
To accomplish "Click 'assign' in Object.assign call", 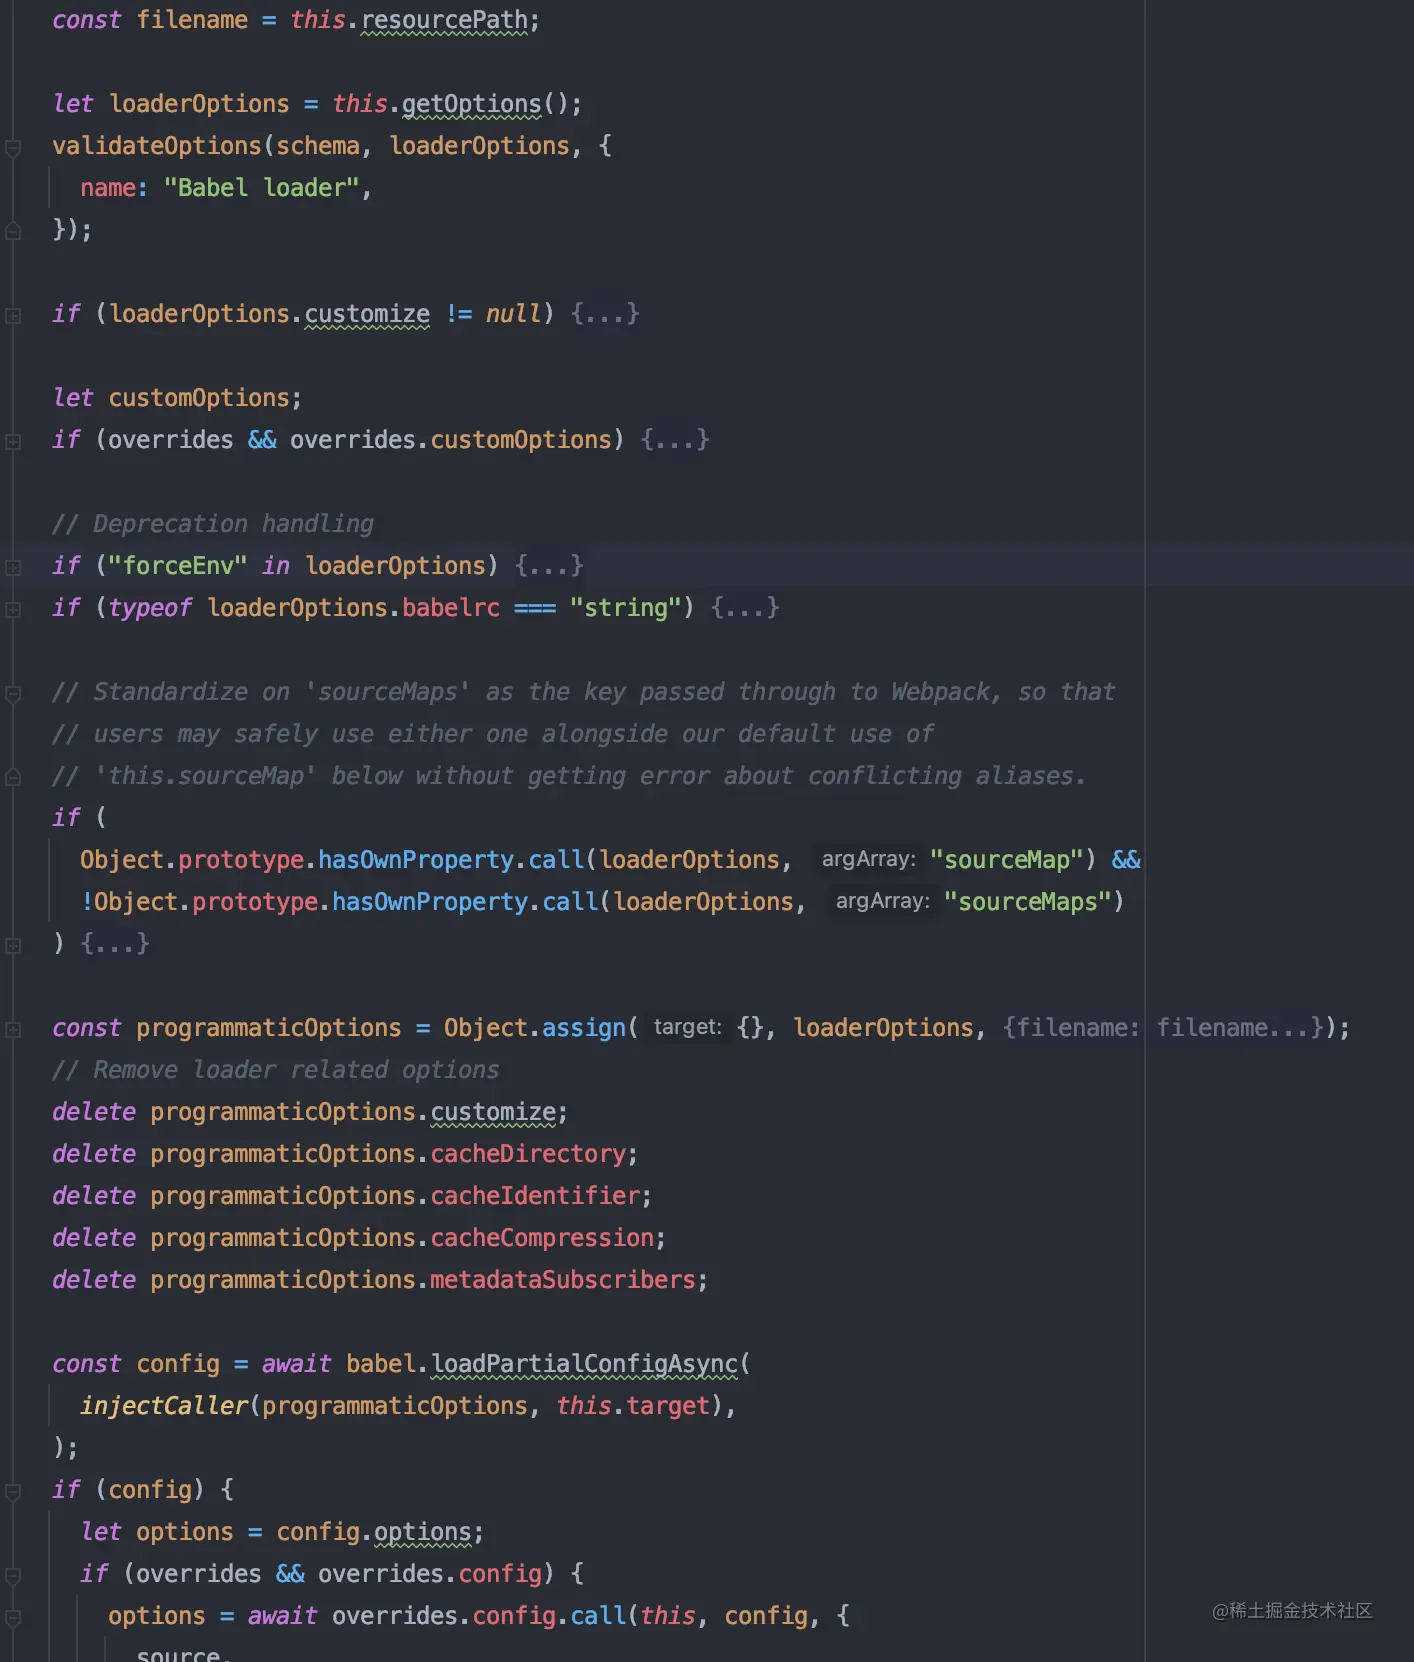I will tap(584, 1028).
